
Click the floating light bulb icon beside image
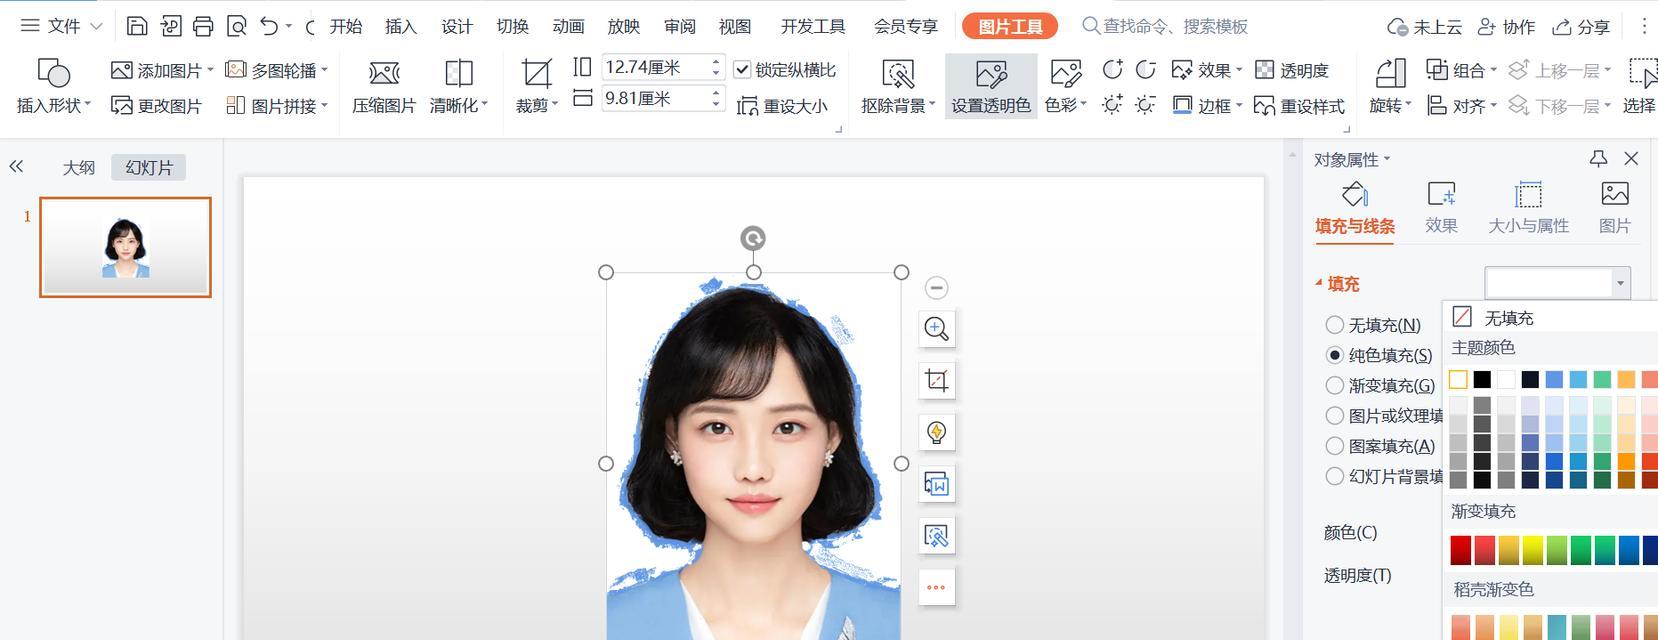[x=937, y=432]
